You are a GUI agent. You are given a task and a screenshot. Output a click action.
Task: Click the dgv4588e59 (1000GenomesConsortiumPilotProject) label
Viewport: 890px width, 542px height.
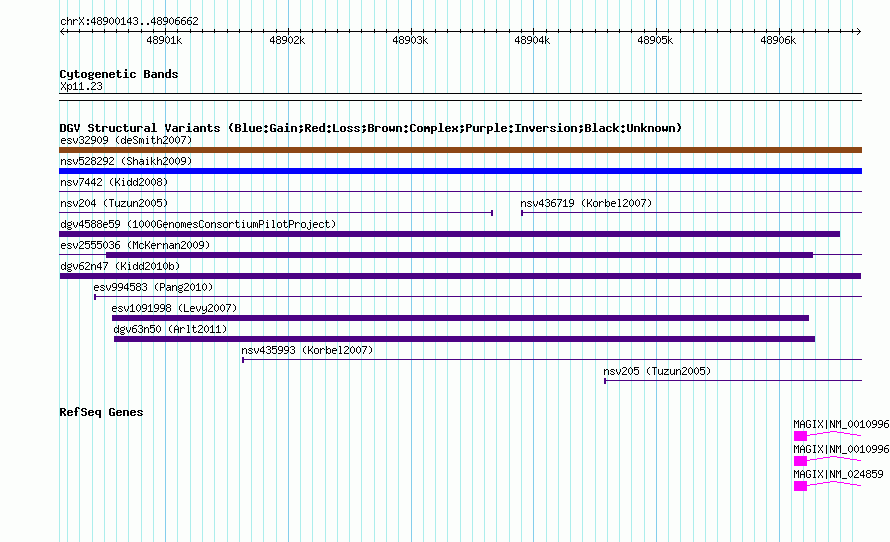[x=198, y=224]
